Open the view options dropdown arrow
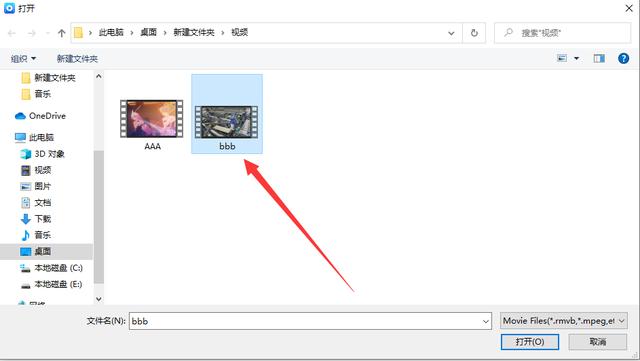 click(576, 58)
